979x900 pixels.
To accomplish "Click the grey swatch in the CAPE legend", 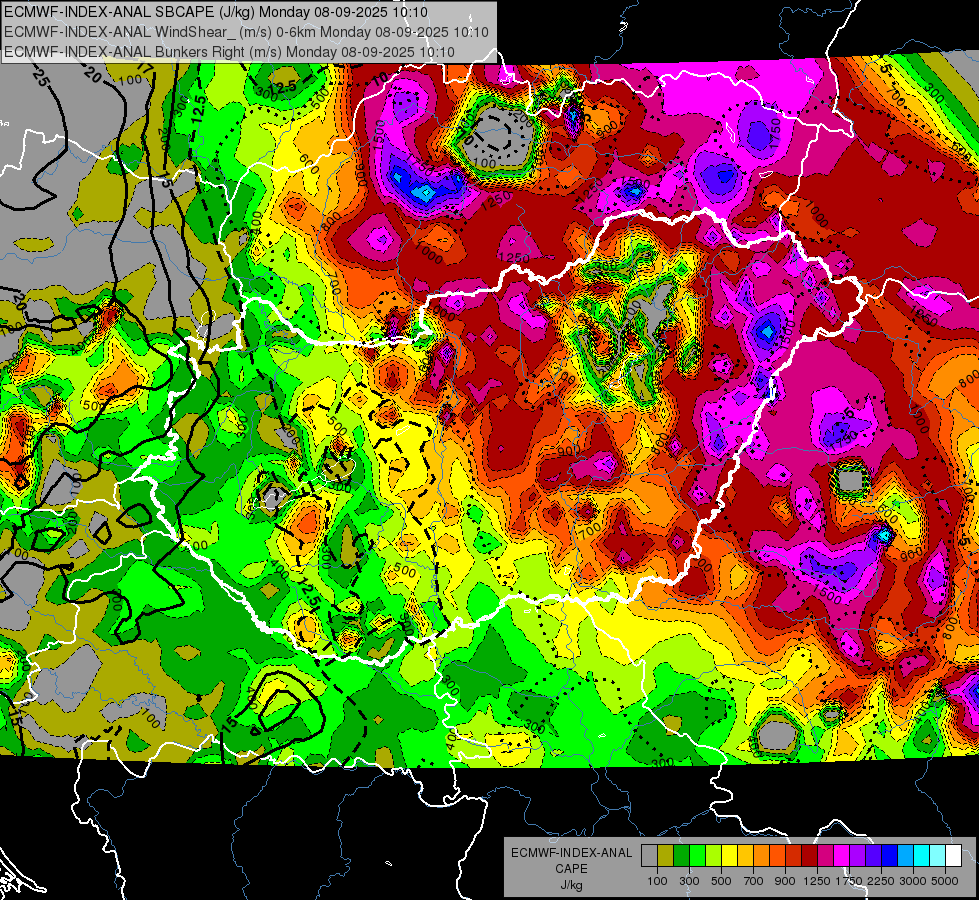I will click(x=649, y=855).
